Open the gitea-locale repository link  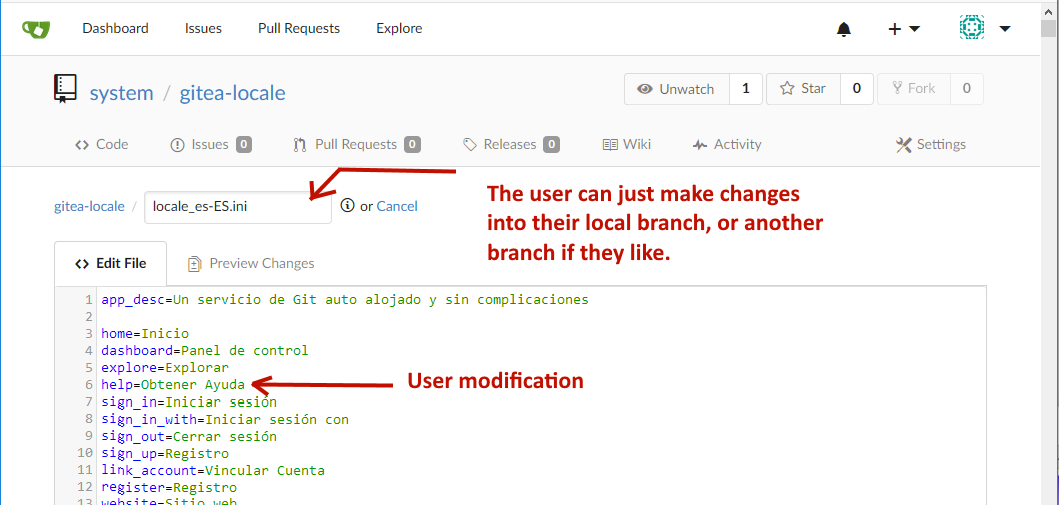(232, 92)
